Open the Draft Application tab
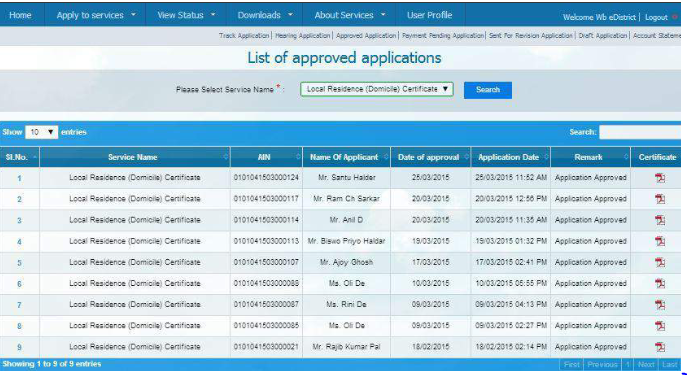The image size is (687, 375). tap(603, 36)
